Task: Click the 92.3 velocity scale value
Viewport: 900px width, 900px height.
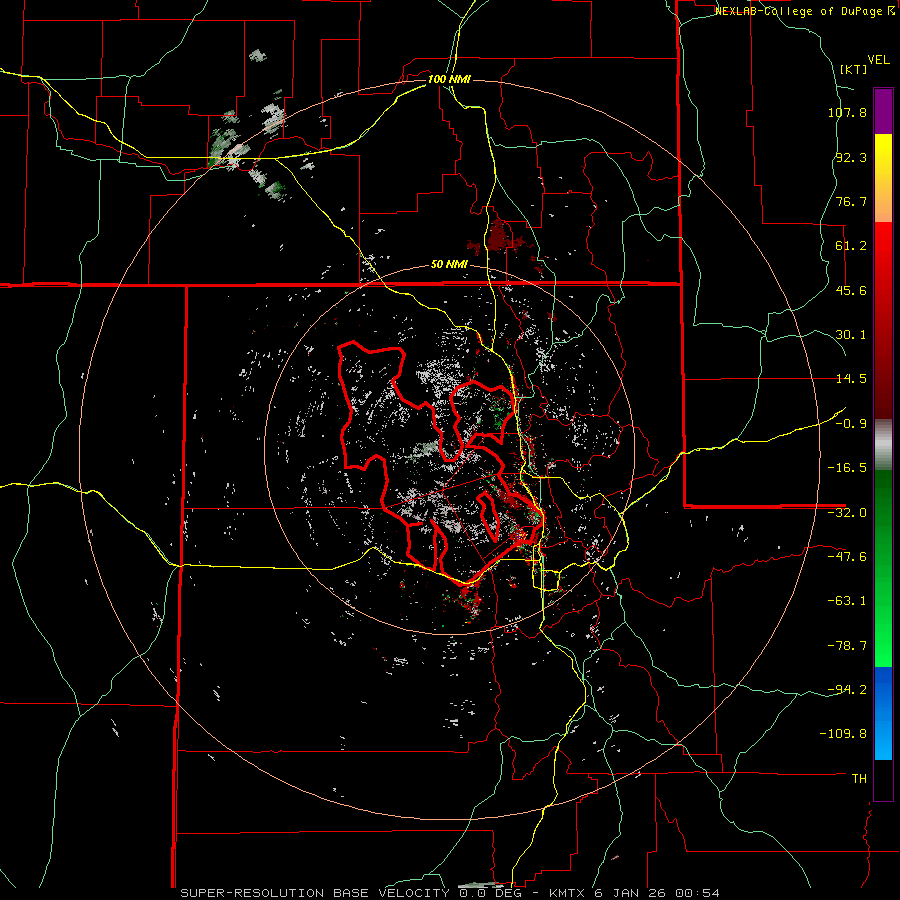Action: (851, 157)
